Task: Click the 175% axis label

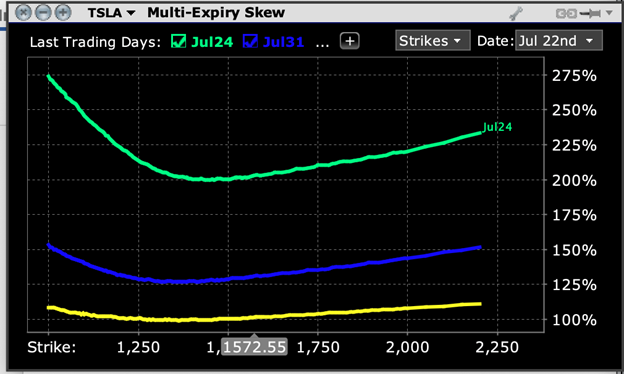Action: [x=574, y=216]
